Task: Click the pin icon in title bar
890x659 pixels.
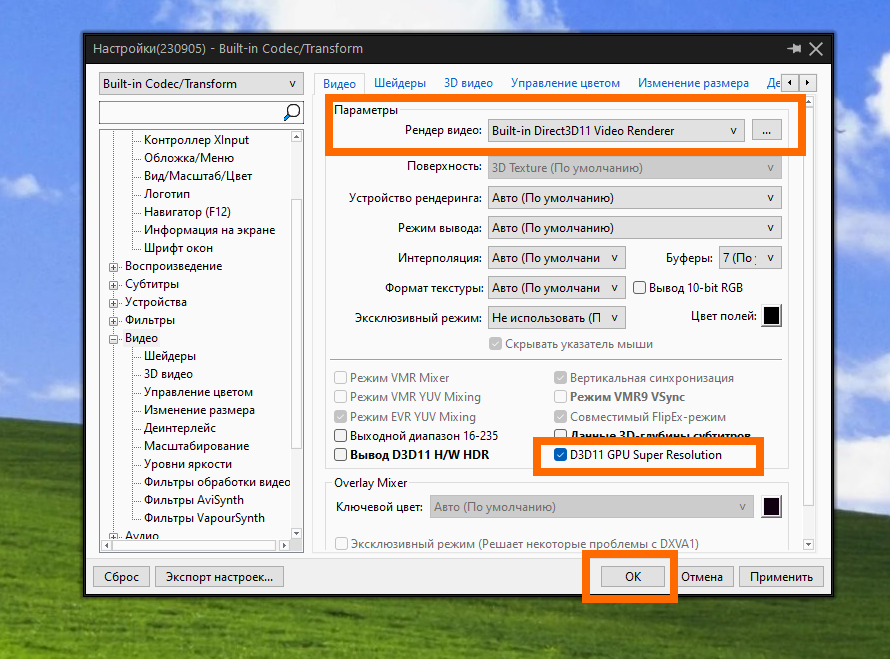Action: 794,49
